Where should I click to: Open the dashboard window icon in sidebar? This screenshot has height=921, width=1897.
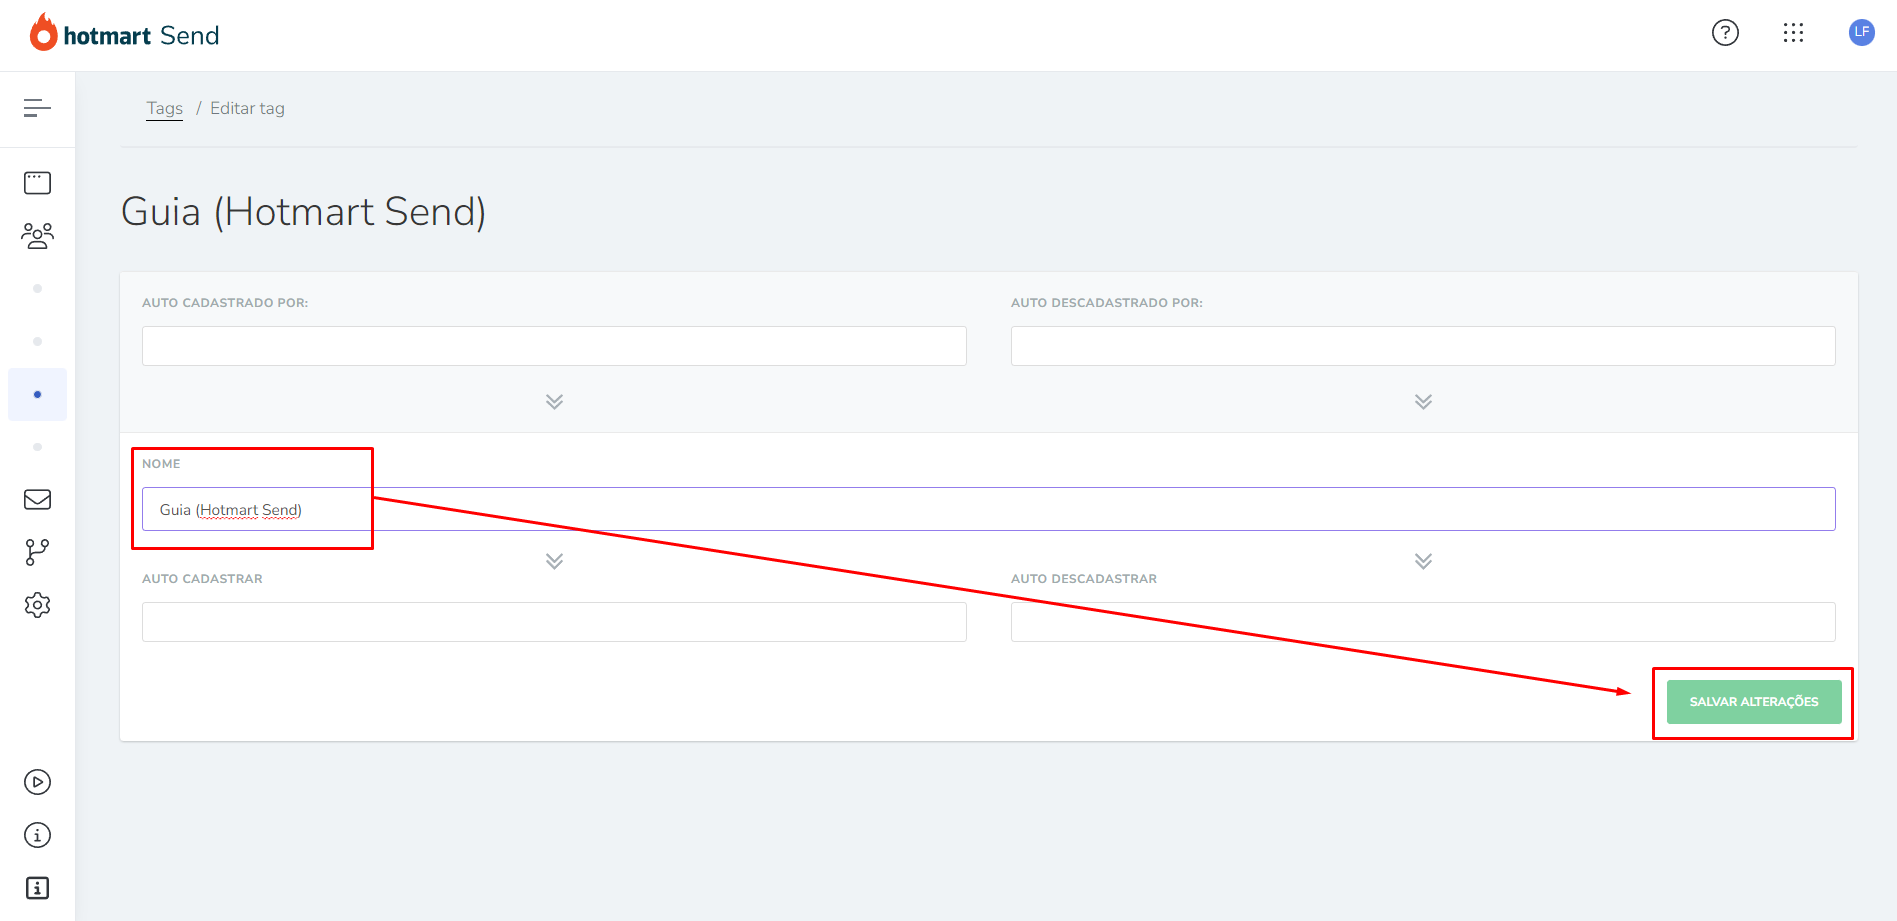37,183
